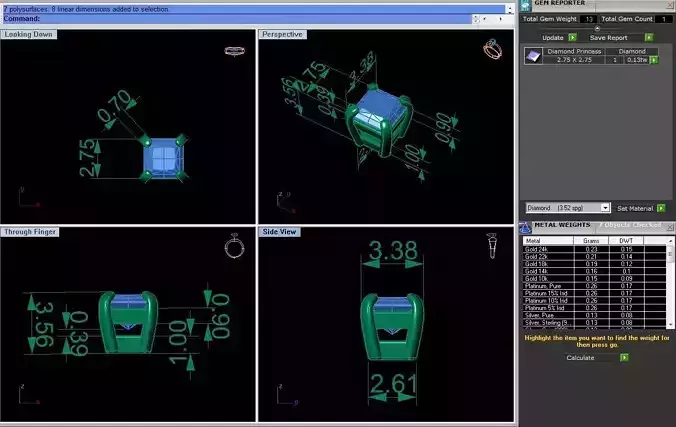The width and height of the screenshot is (676, 427).
Task: Click the green Set Material go arrow
Action: tap(661, 208)
